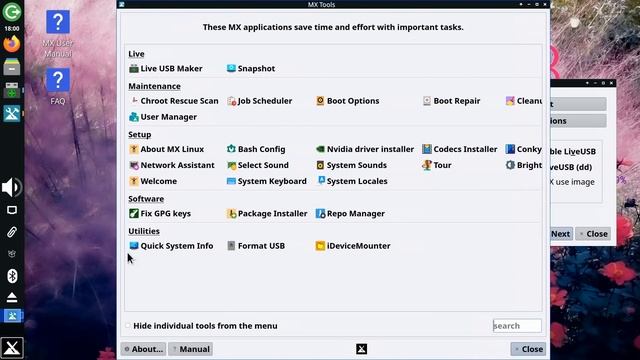Image resolution: width=640 pixels, height=360 pixels.
Task: Open Quick System Info
Action: tap(171, 246)
